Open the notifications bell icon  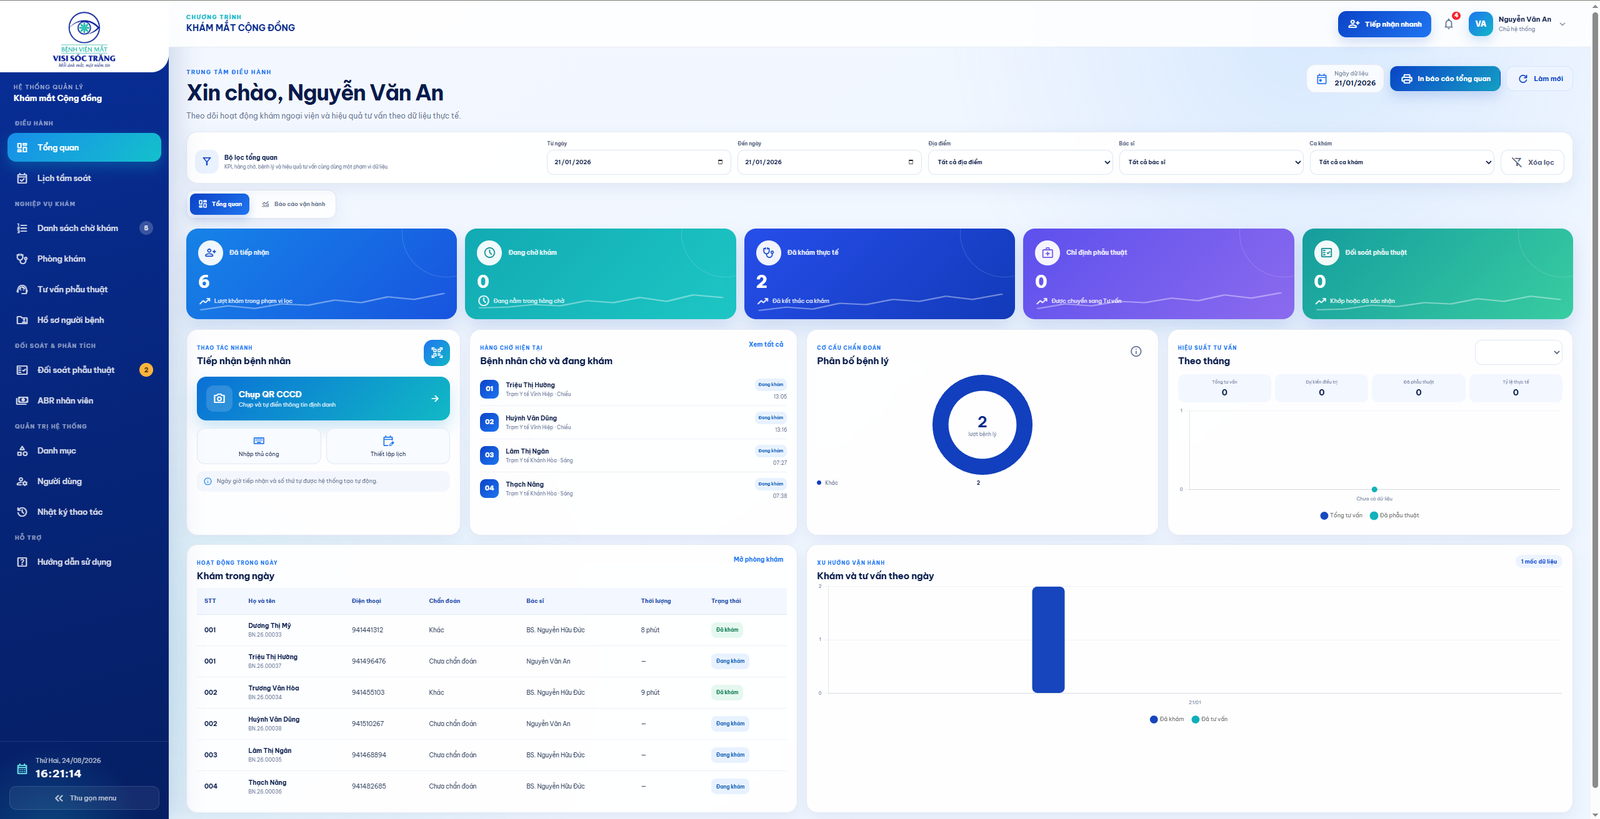coord(1448,24)
